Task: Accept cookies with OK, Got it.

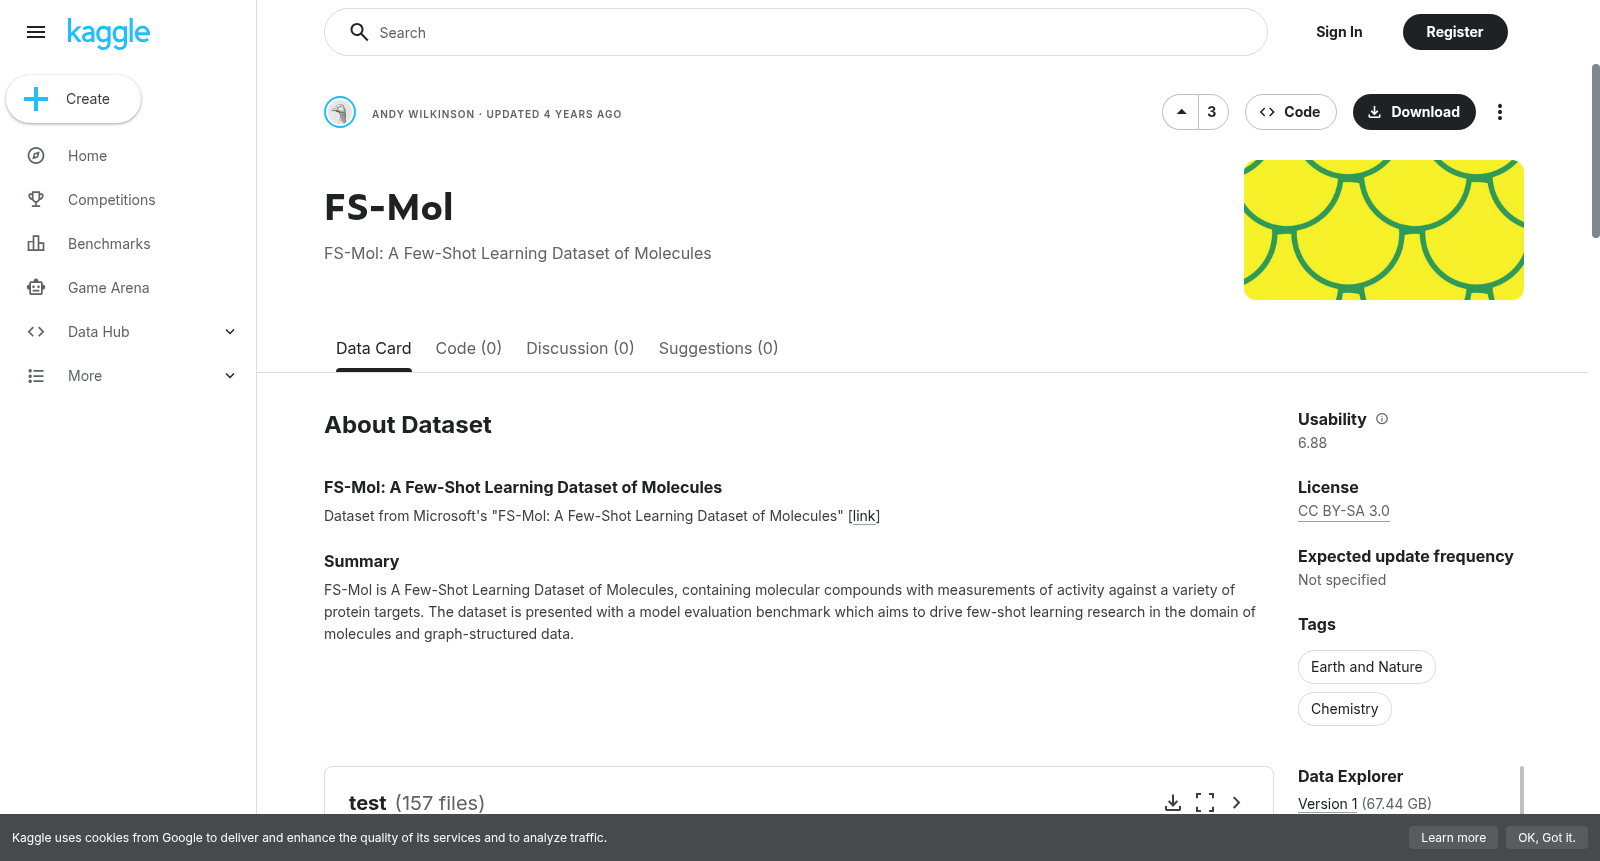Action: (x=1546, y=838)
